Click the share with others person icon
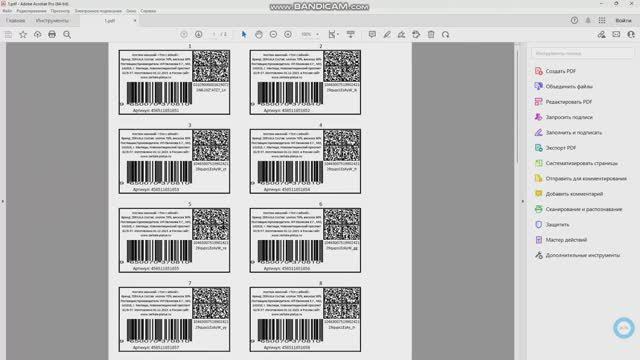 pos(631,35)
